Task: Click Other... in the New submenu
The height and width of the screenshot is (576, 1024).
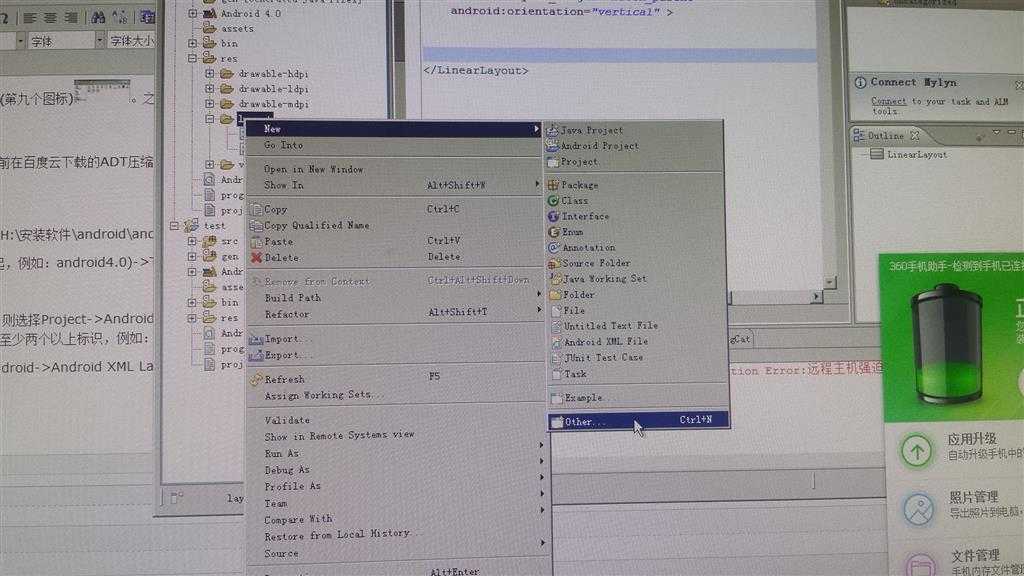Action: click(638, 421)
